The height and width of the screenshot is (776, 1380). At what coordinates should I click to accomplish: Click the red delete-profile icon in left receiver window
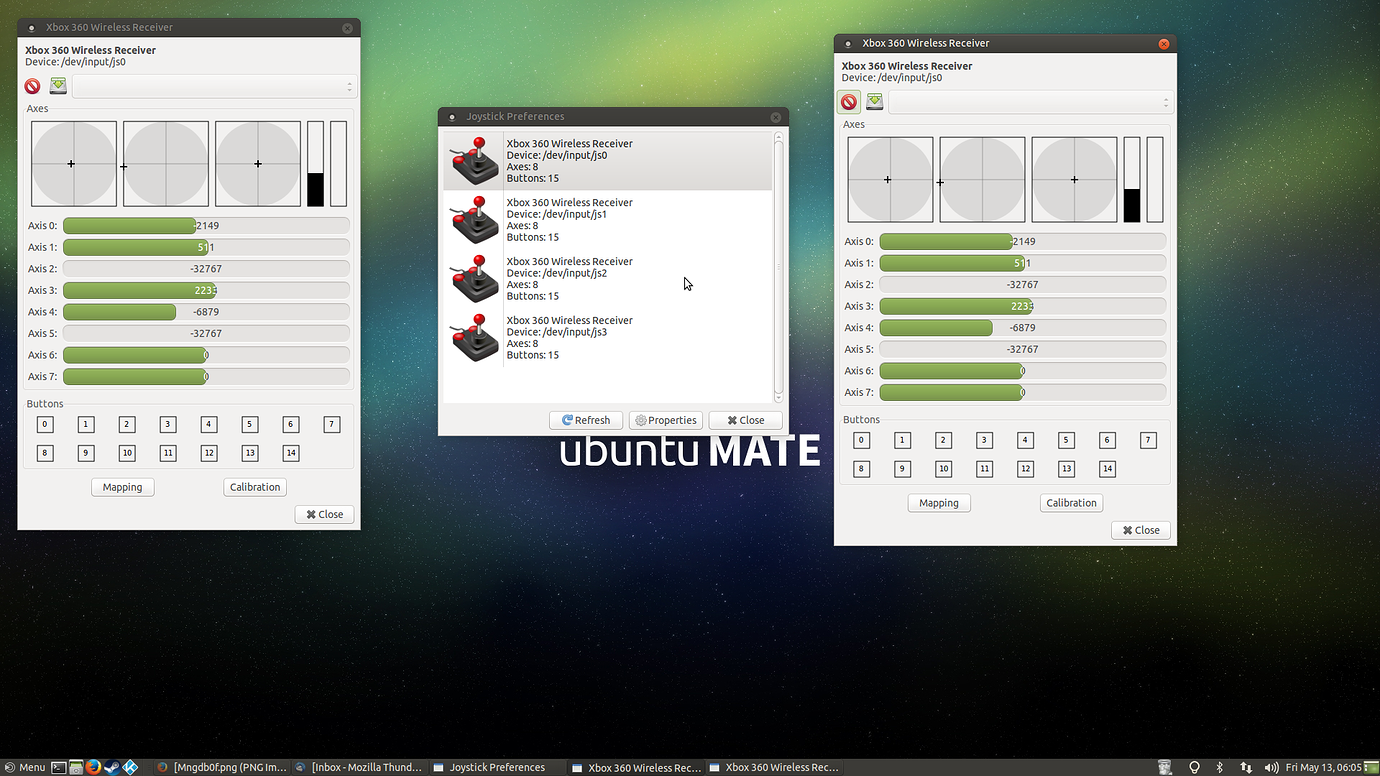32,87
